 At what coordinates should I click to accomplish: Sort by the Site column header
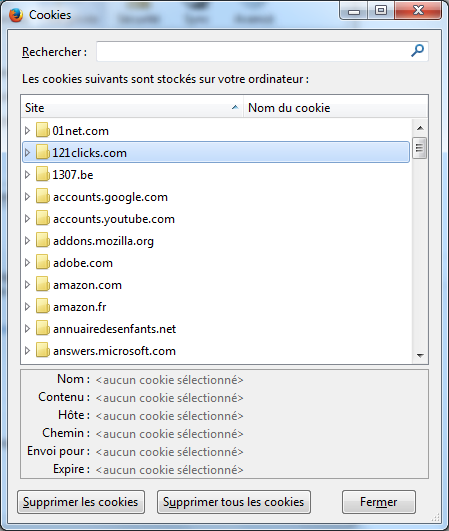pos(132,108)
